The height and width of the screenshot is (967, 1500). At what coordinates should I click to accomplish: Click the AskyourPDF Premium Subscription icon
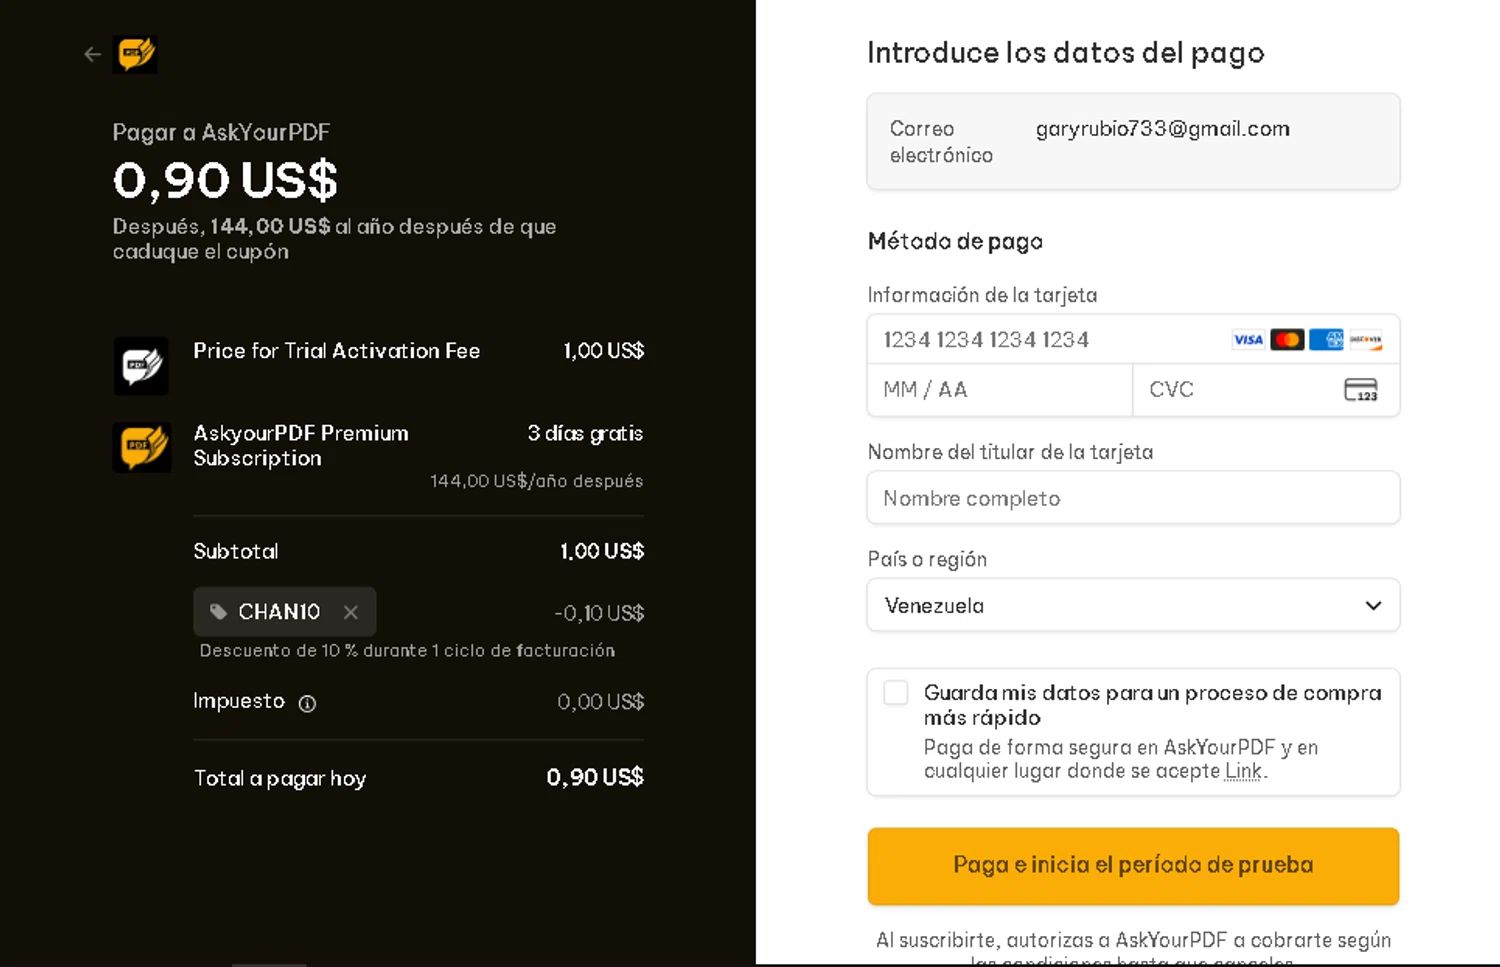point(141,447)
